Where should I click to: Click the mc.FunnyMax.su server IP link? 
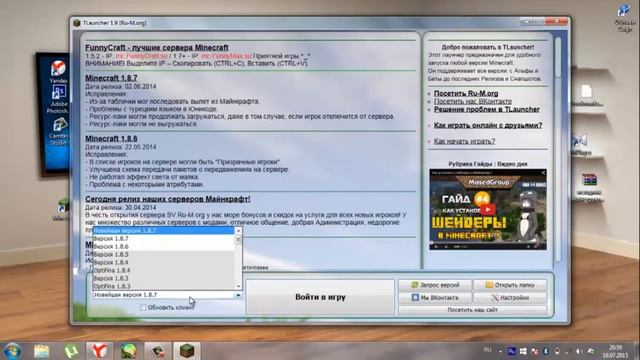point(227,56)
